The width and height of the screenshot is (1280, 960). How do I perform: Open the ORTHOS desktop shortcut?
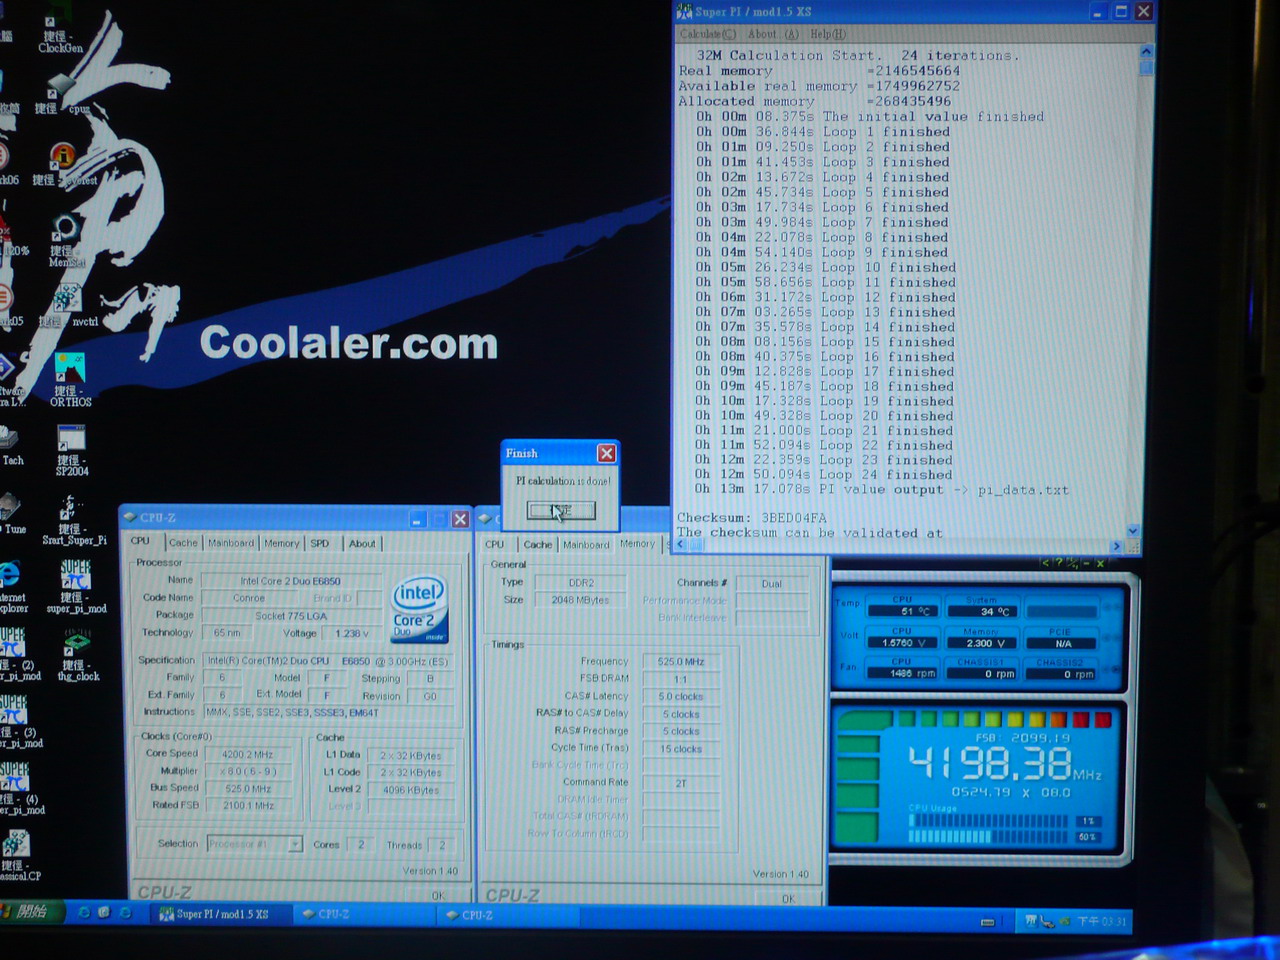[70, 380]
